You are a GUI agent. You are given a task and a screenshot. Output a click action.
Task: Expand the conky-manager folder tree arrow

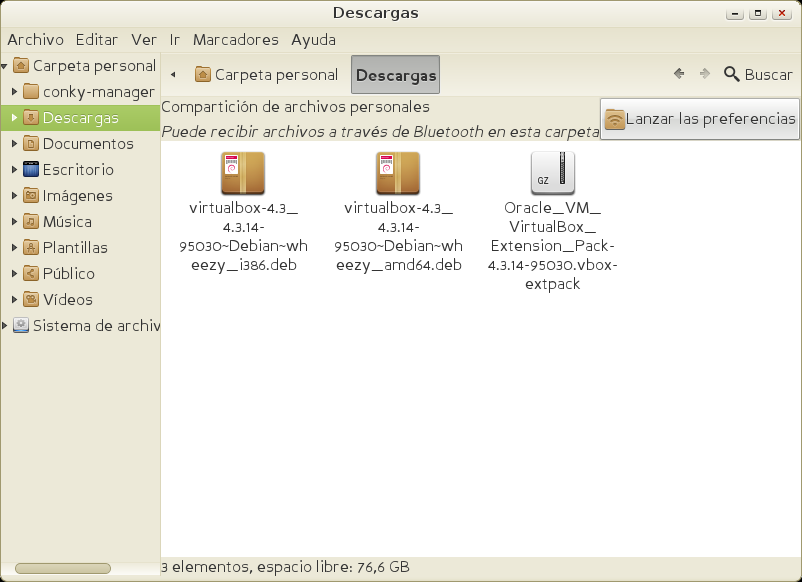[x=14, y=92]
